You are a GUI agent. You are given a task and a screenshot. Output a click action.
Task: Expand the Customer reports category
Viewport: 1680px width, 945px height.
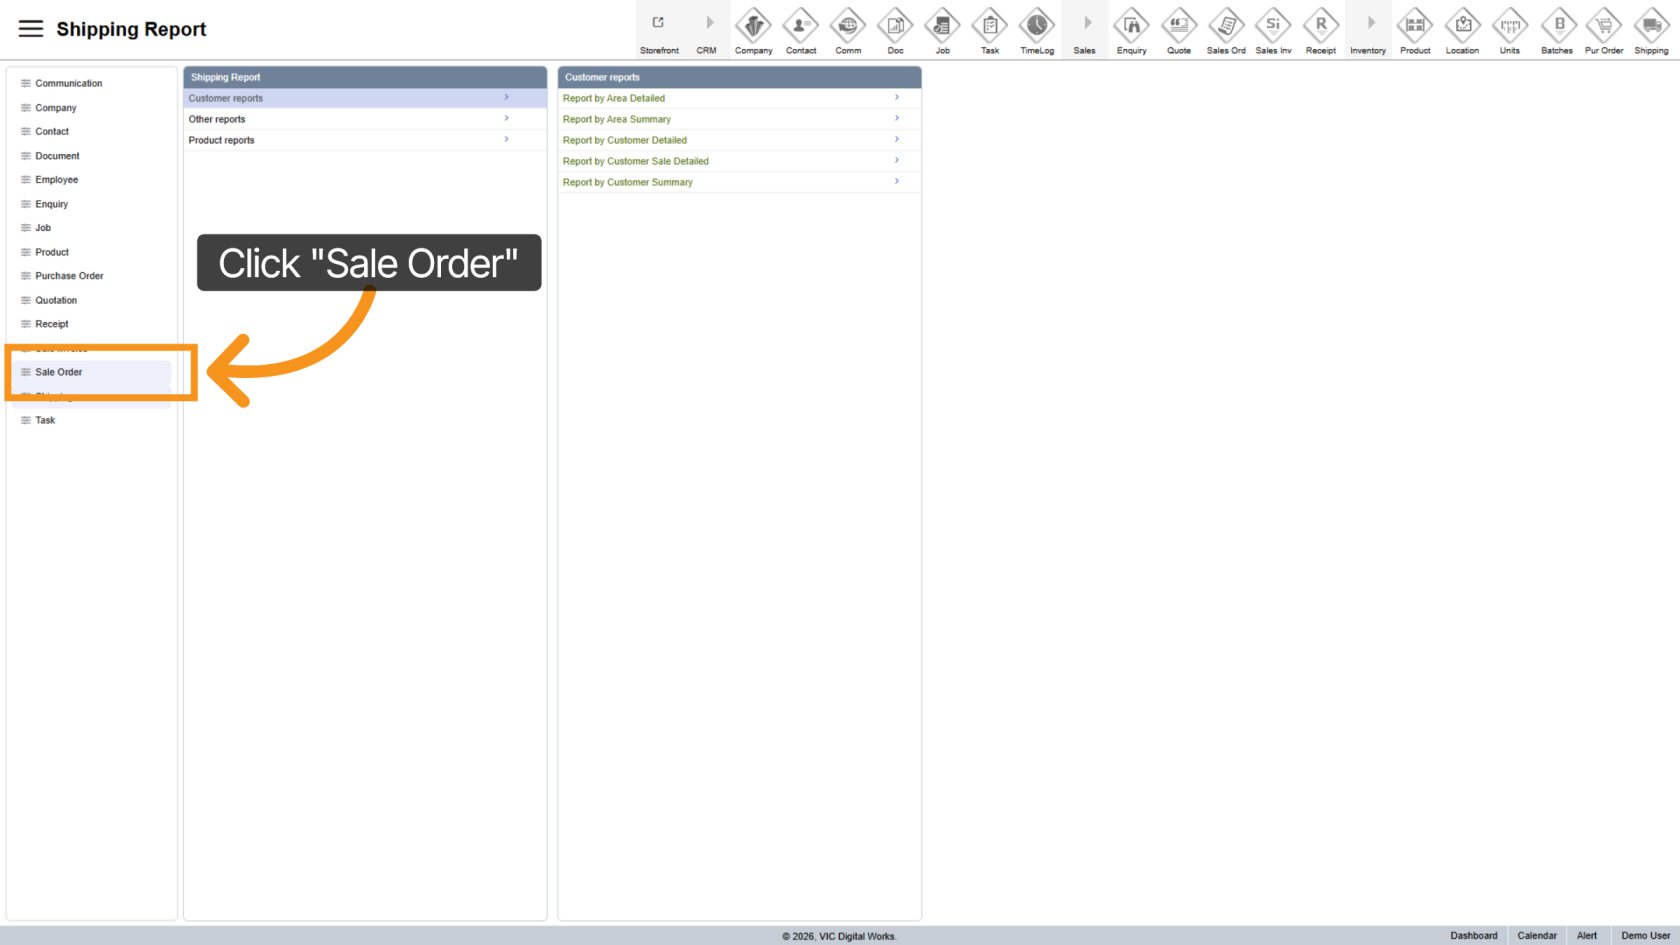pyautogui.click(x=365, y=98)
